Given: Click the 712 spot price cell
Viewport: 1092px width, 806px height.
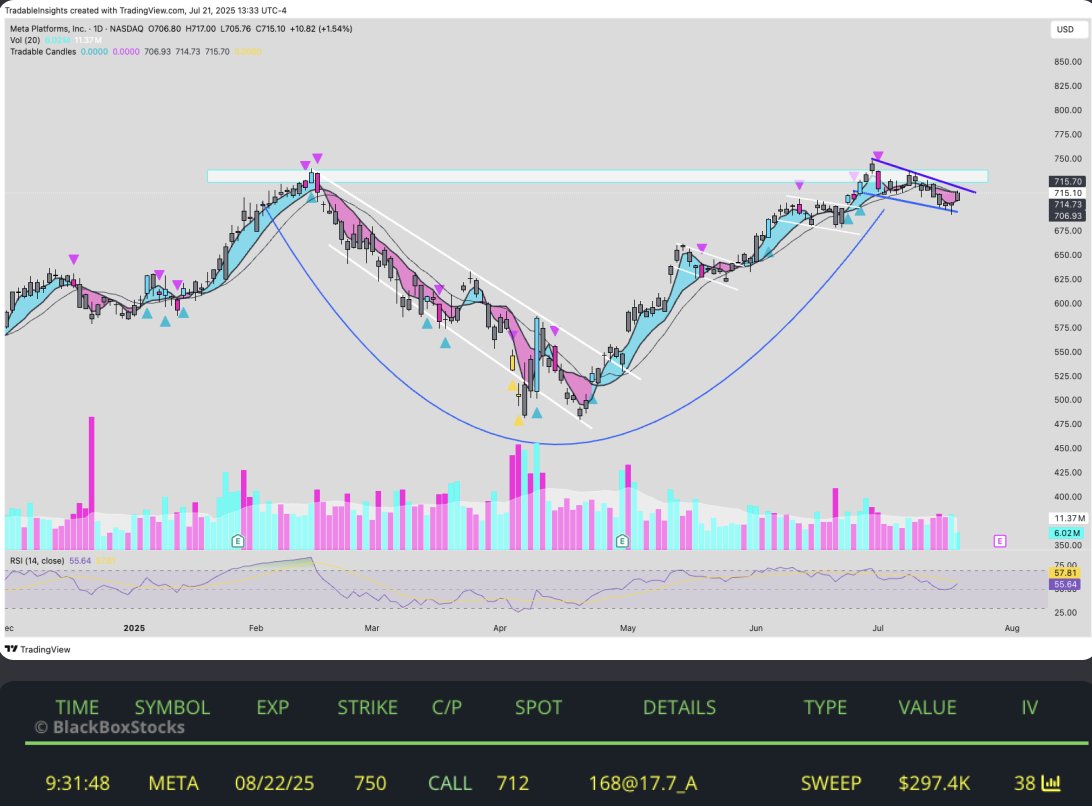Looking at the screenshot, I should (513, 783).
